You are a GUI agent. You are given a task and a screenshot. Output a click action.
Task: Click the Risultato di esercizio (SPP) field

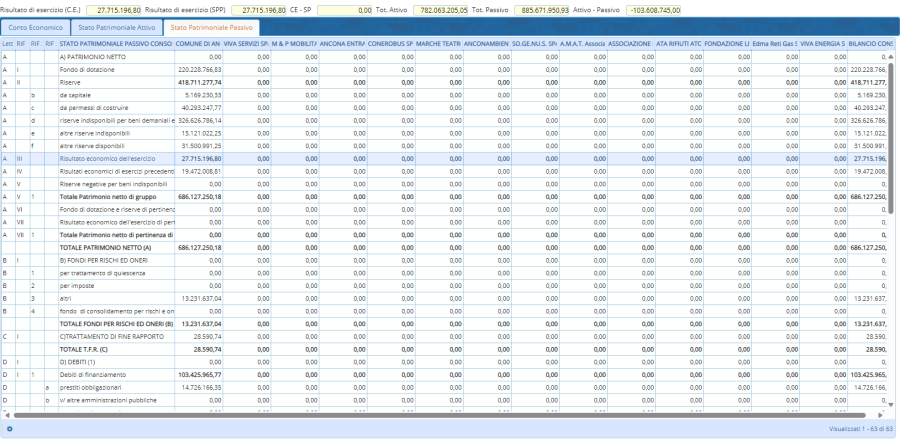tap(260, 9)
